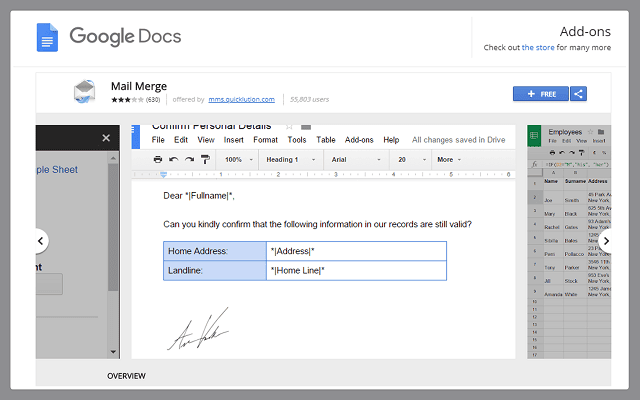Open the View menu in Docs preview
This screenshot has width=640, height=400.
[x=206, y=140]
